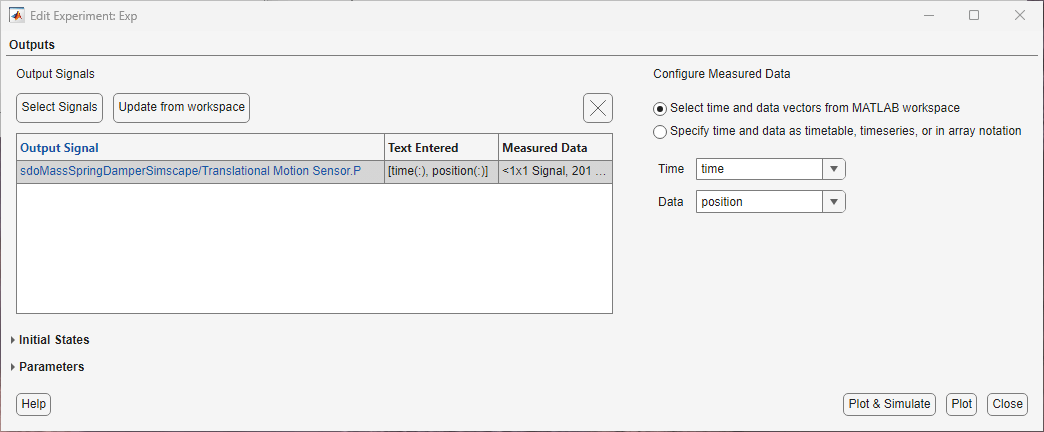Click the Text Entered cell with time and position

440,171
